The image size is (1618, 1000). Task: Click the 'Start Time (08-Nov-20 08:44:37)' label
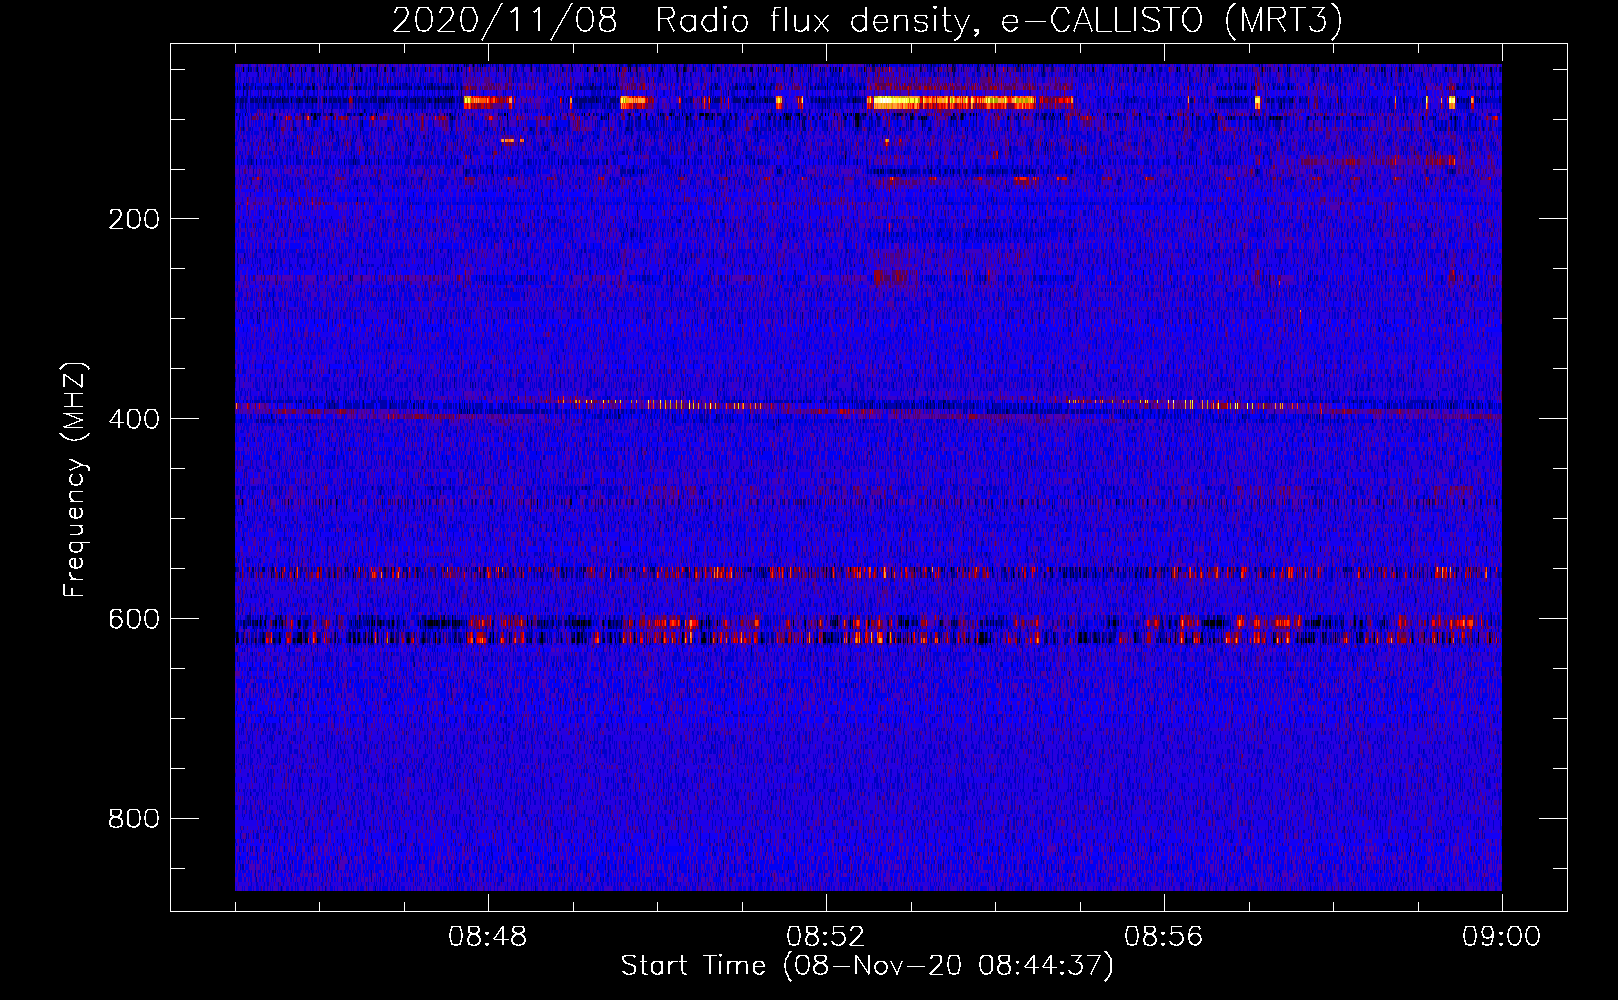coord(867,966)
